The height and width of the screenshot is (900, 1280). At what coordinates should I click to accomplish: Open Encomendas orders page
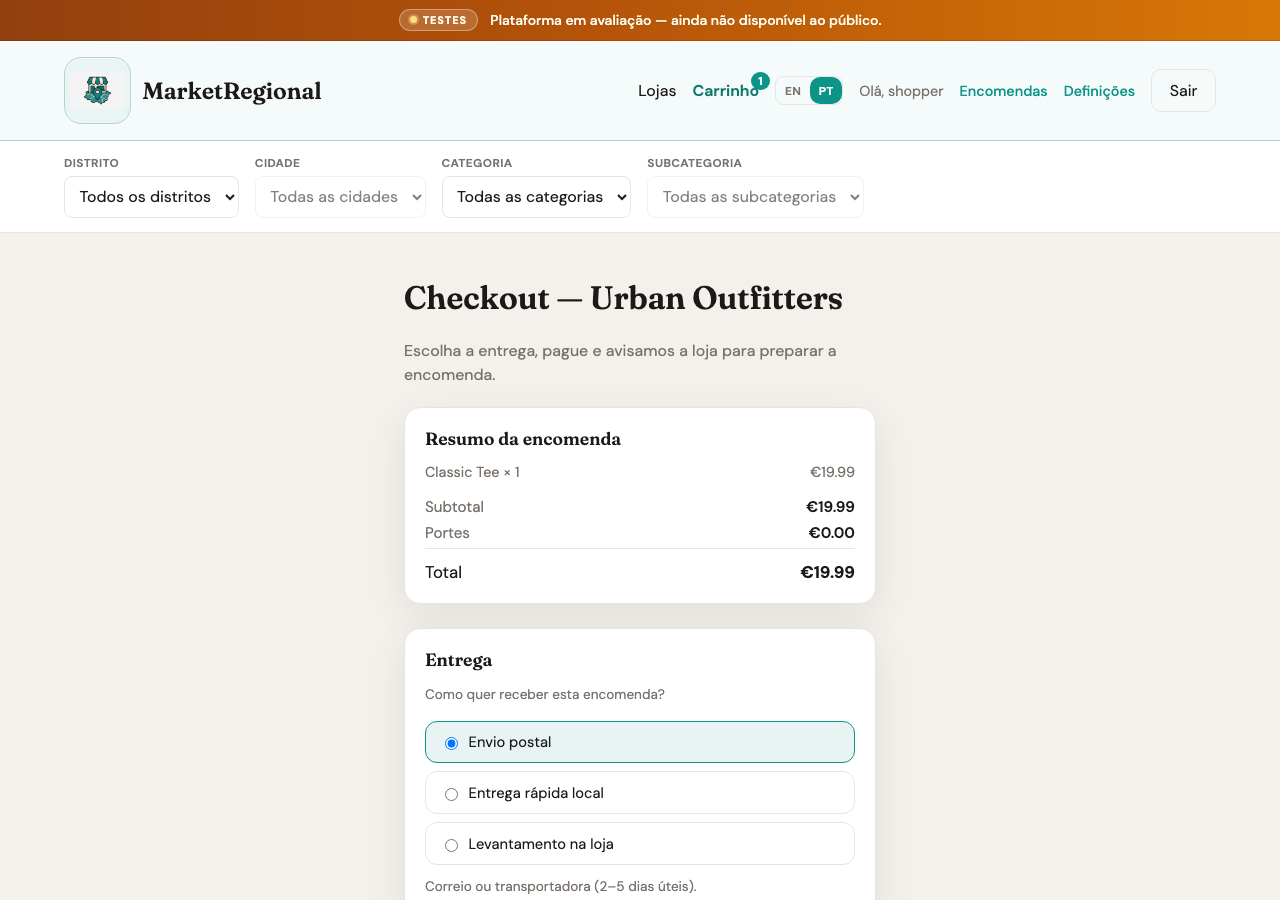tap(1003, 91)
